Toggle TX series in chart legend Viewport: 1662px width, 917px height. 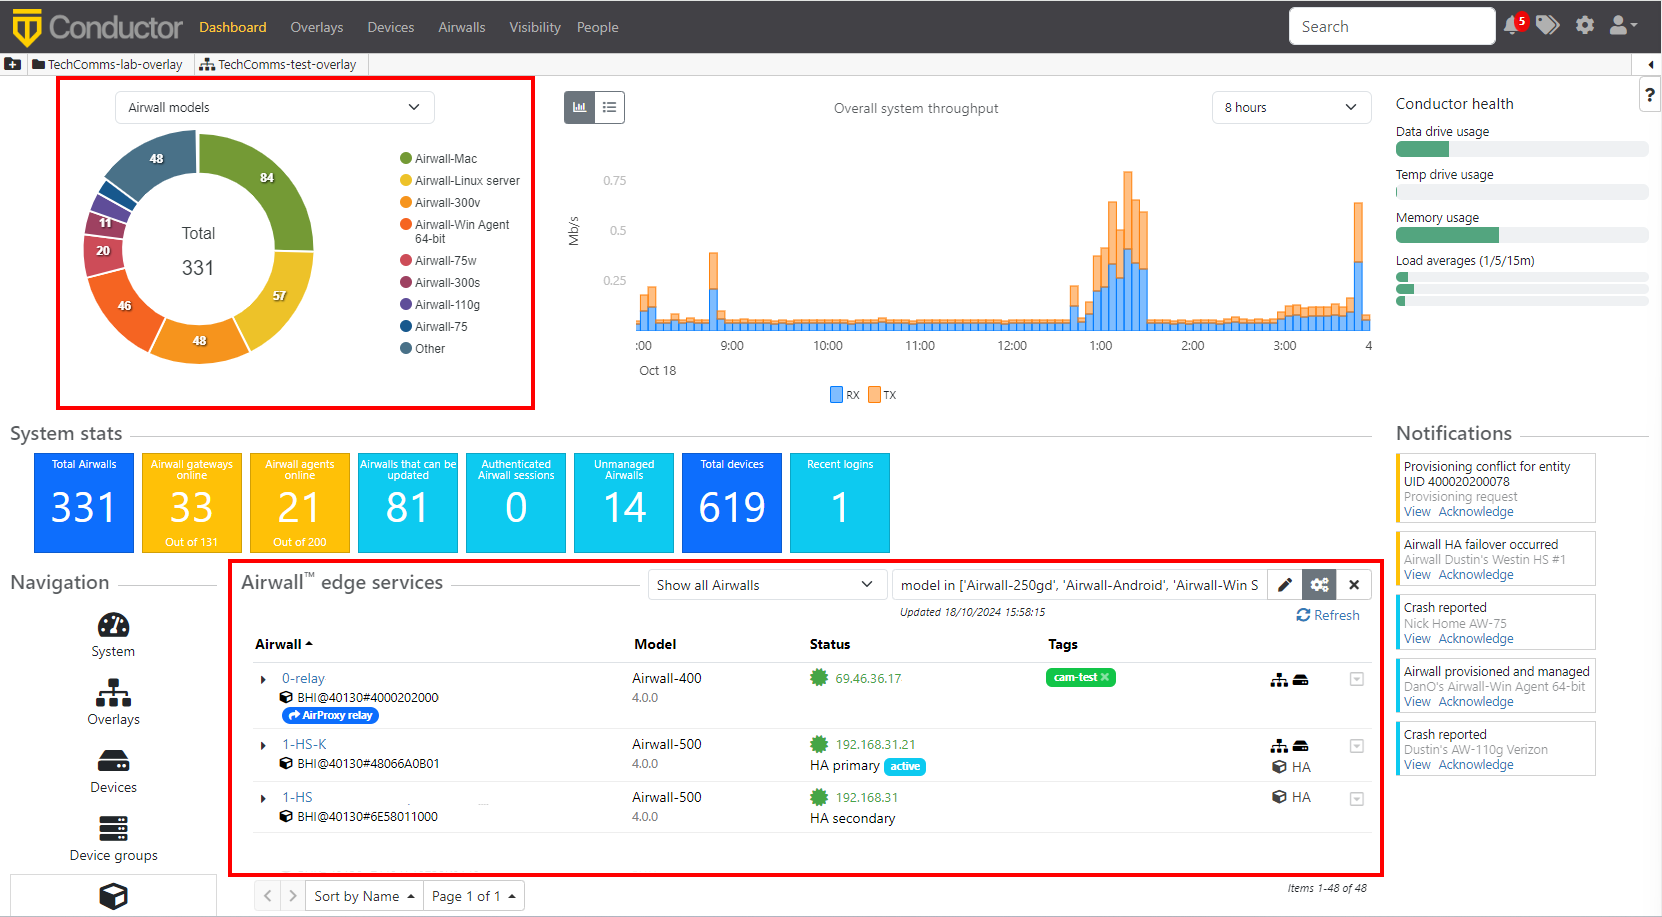(x=882, y=395)
